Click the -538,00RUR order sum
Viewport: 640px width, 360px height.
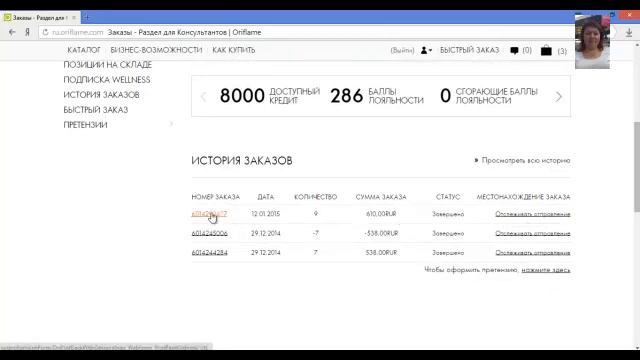click(x=381, y=233)
